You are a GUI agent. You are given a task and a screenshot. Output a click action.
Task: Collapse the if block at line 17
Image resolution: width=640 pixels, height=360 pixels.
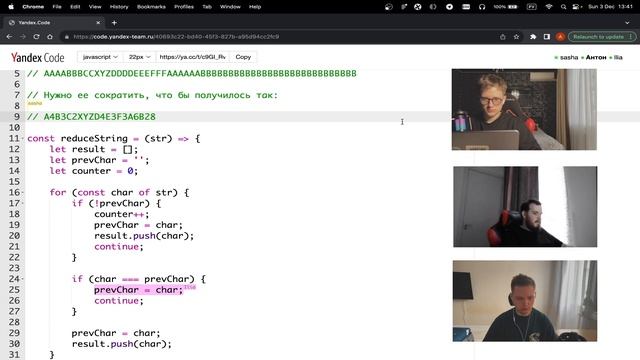point(22,204)
